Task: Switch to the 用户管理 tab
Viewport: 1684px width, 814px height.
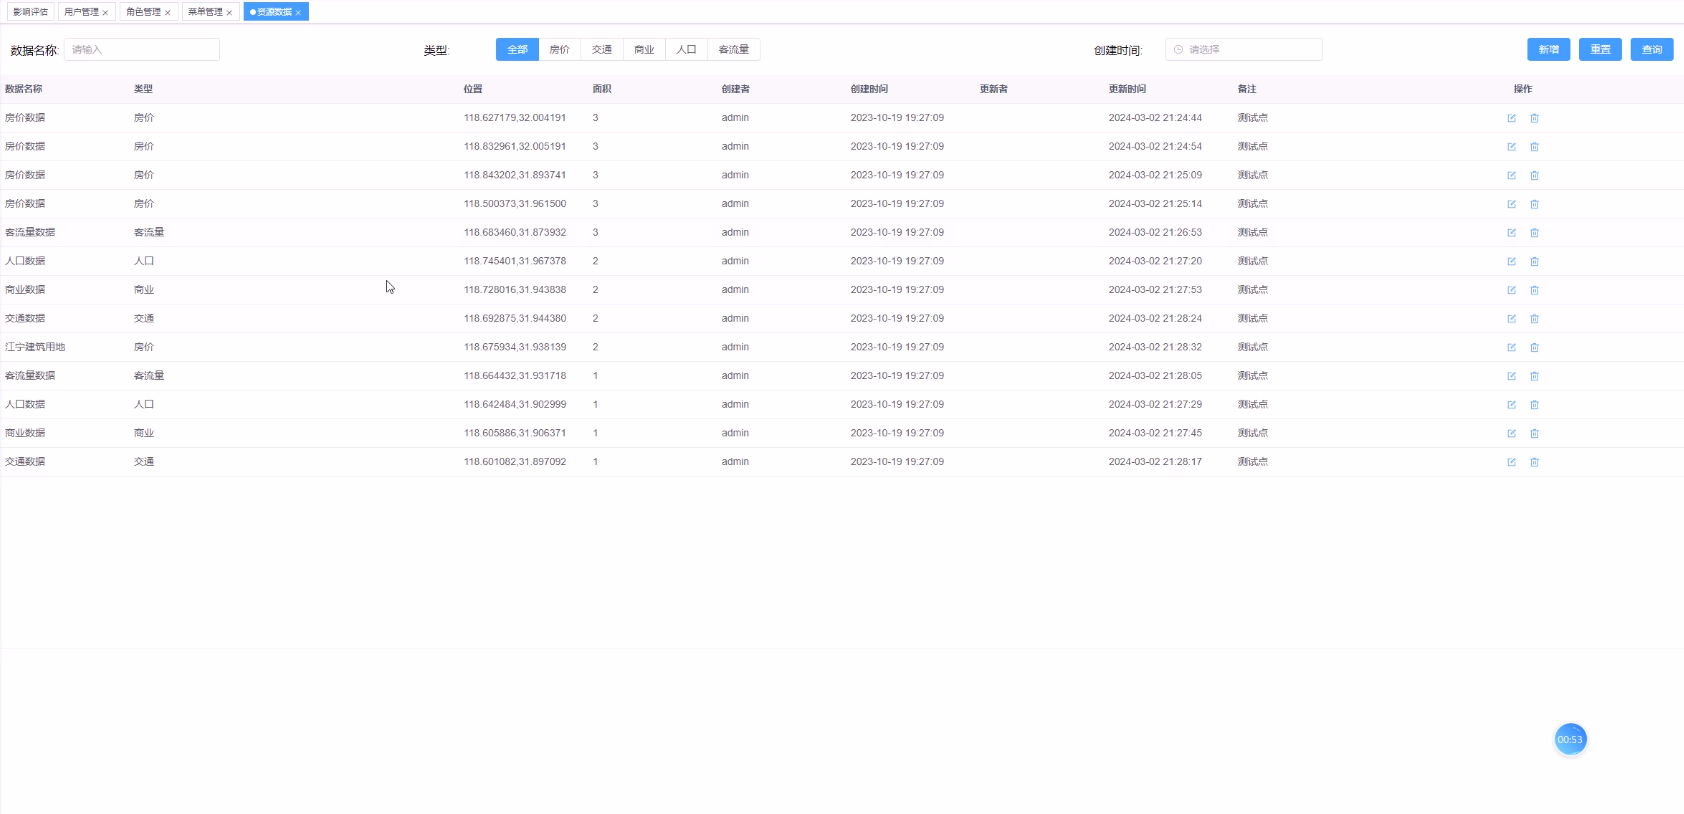Action: [x=81, y=12]
